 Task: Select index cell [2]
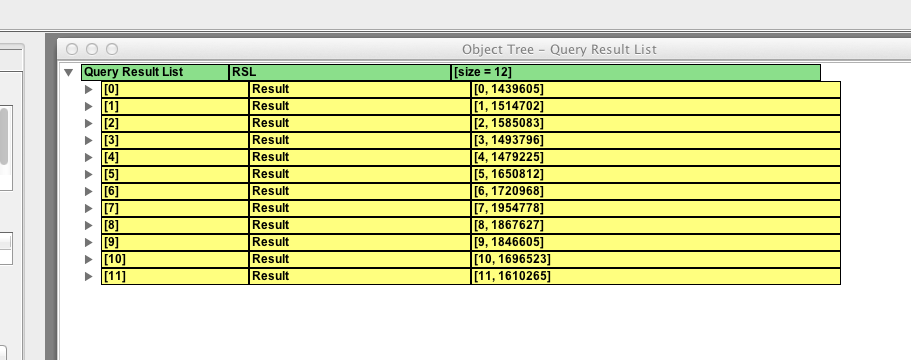(175, 123)
